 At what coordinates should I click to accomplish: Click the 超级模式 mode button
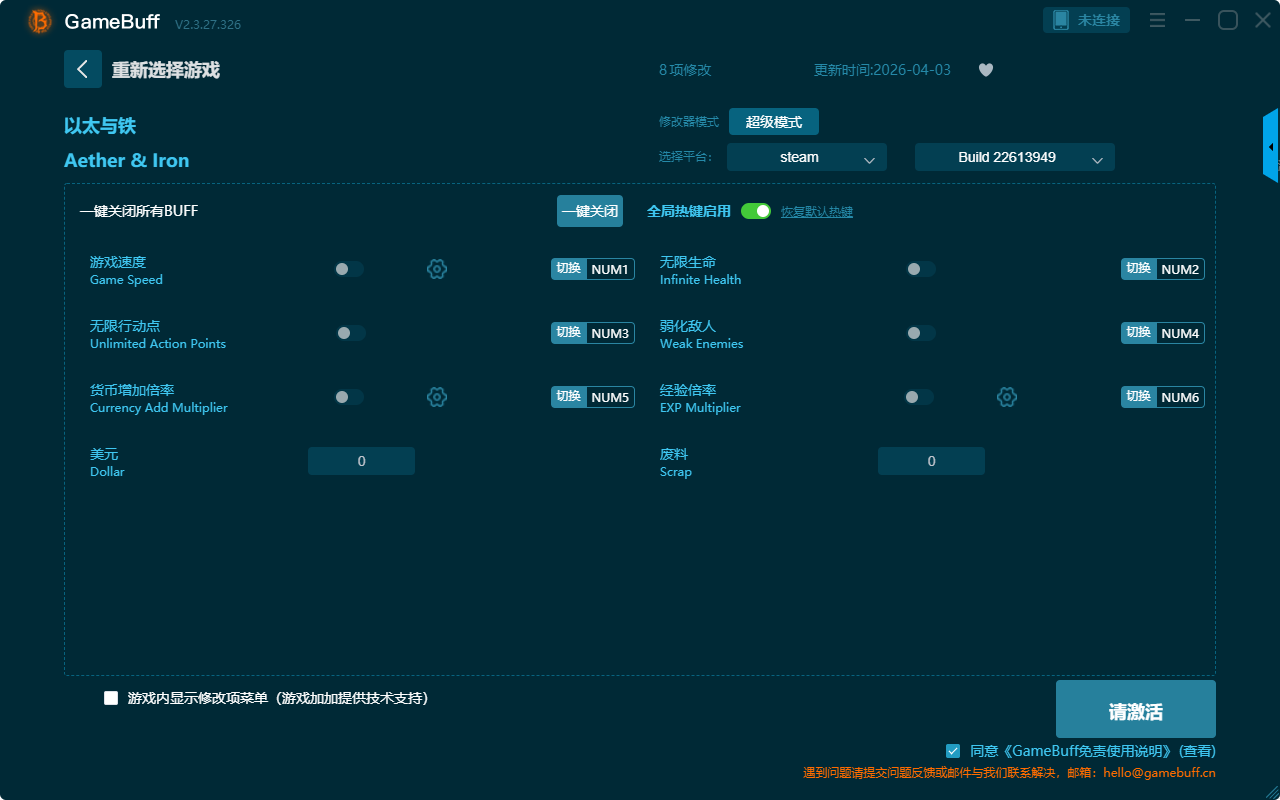(773, 122)
